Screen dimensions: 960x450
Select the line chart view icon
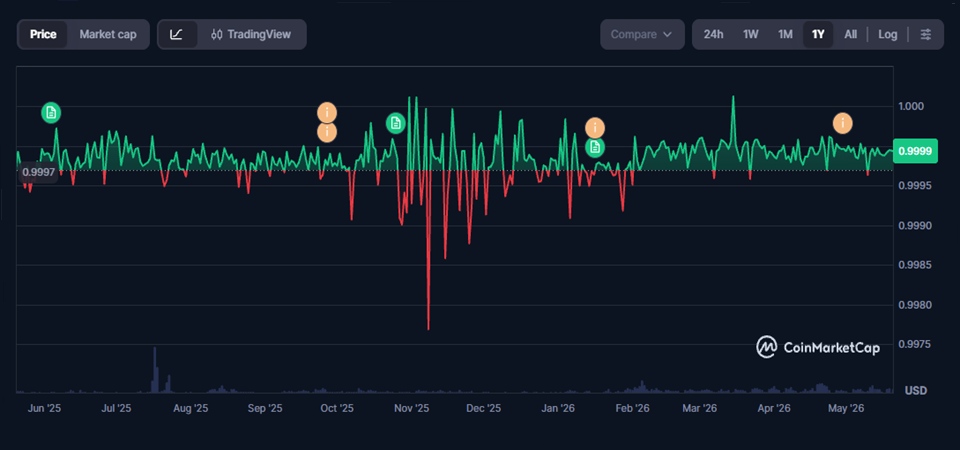(x=177, y=34)
